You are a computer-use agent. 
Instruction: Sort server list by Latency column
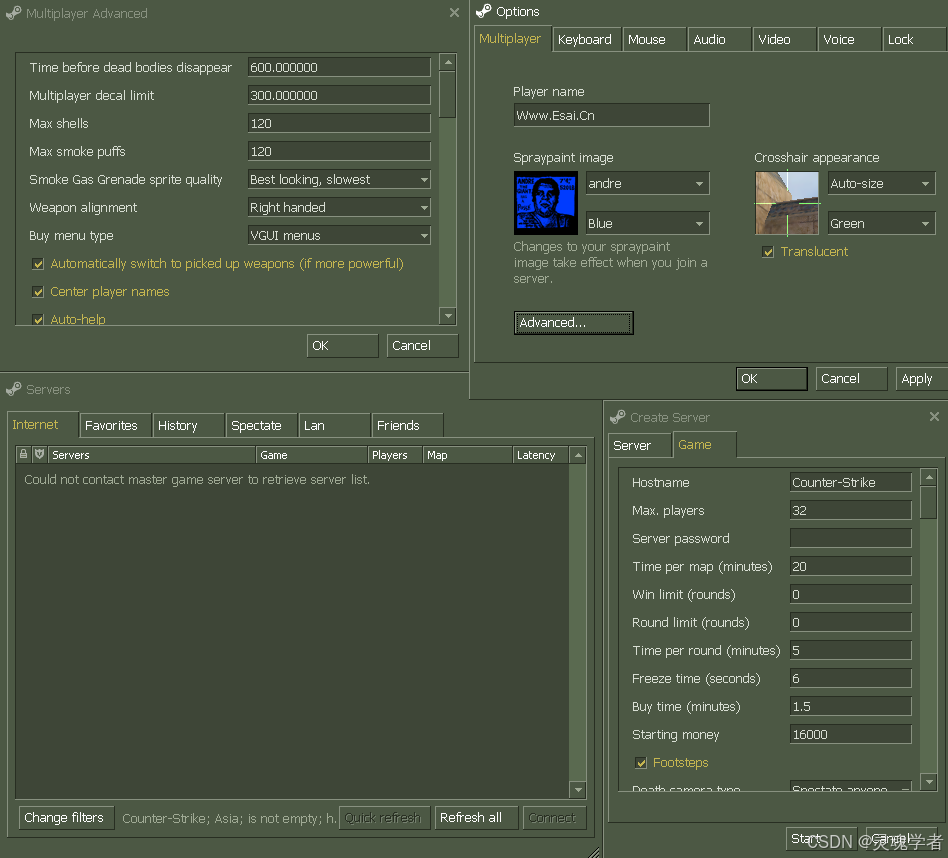[x=540, y=455]
